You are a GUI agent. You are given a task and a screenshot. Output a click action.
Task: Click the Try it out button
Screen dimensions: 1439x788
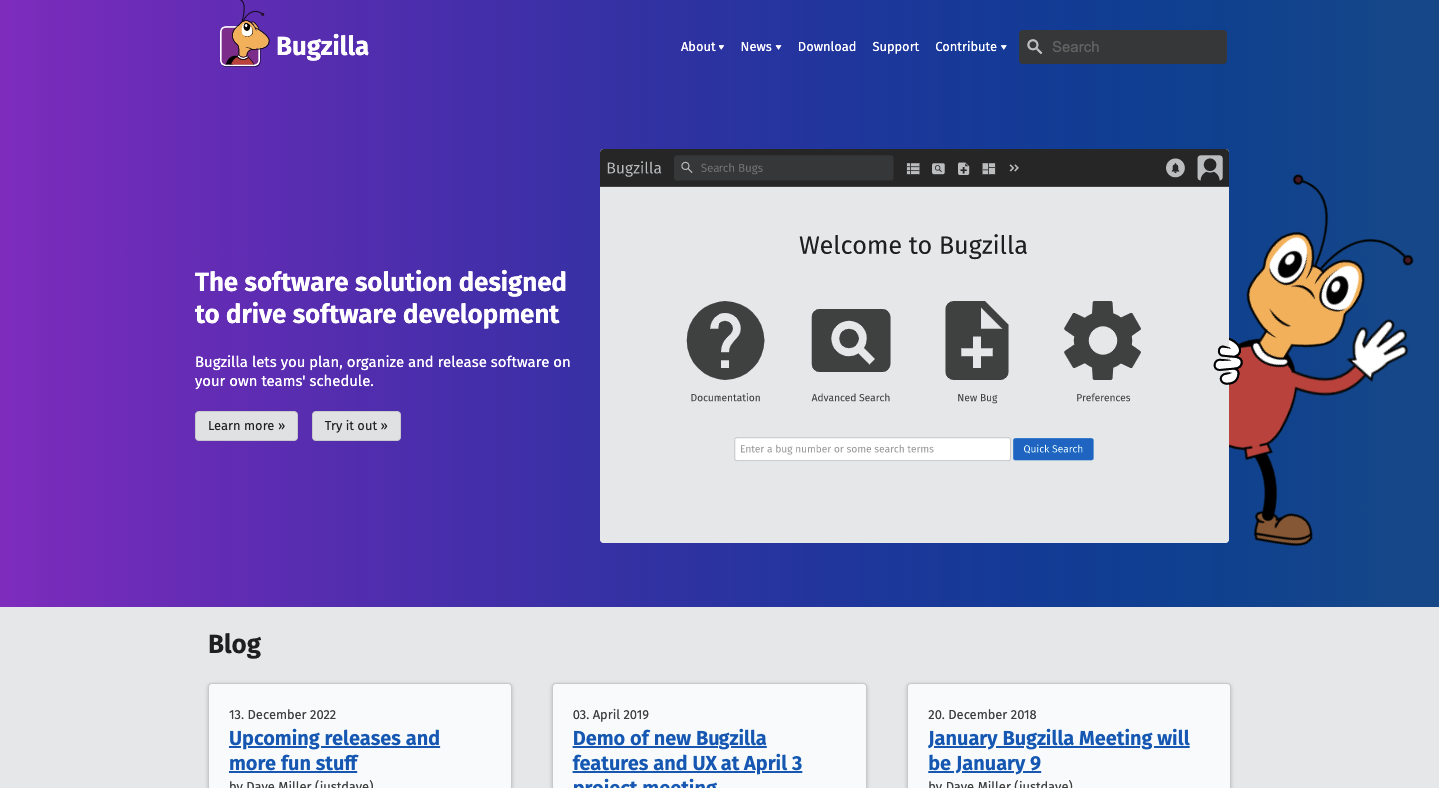pyautogui.click(x=356, y=426)
